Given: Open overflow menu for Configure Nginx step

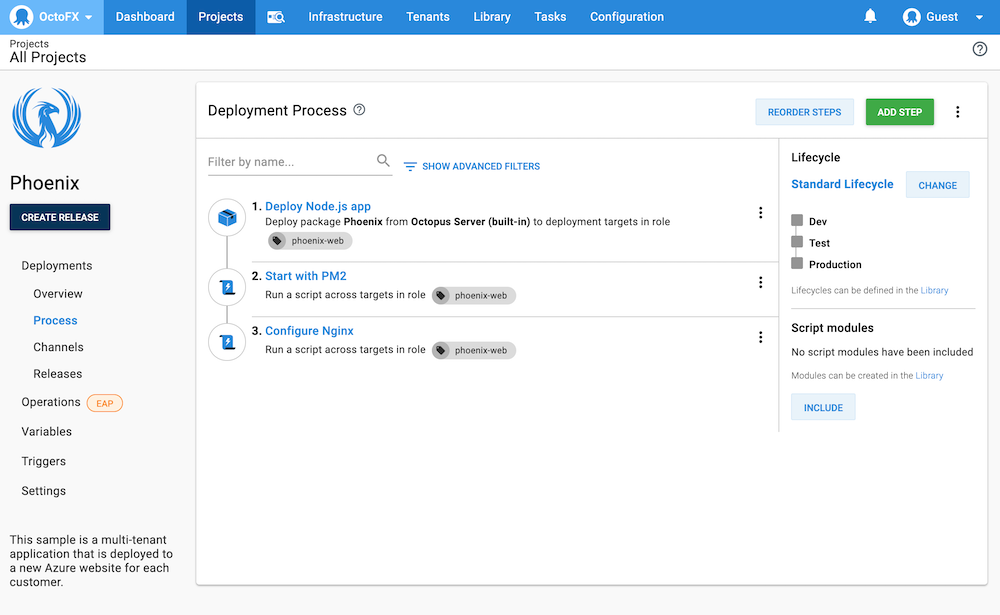Looking at the screenshot, I should pos(760,338).
